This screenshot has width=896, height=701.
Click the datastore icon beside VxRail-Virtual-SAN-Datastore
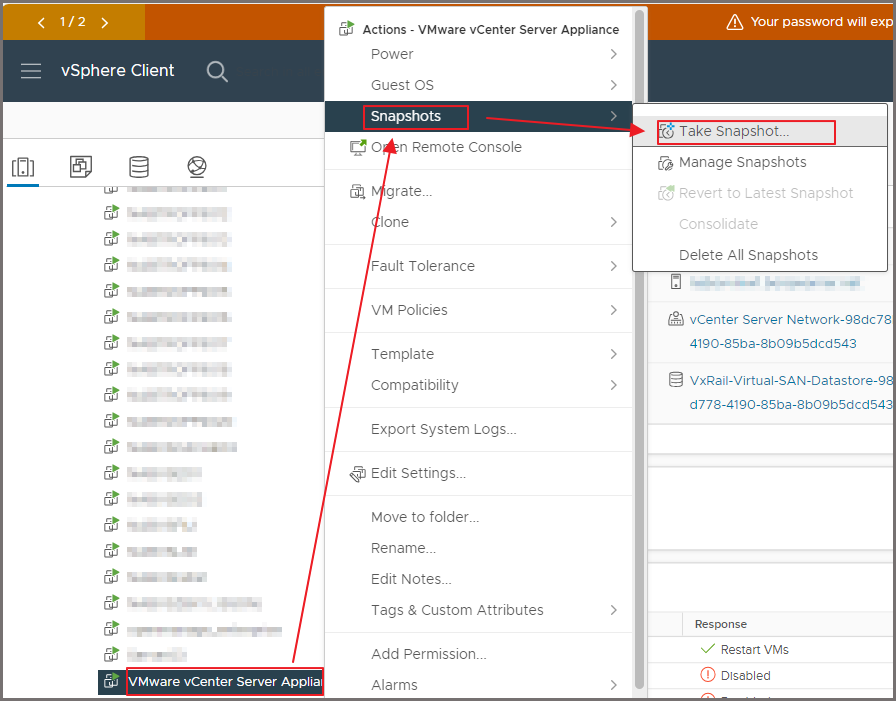pyautogui.click(x=676, y=380)
